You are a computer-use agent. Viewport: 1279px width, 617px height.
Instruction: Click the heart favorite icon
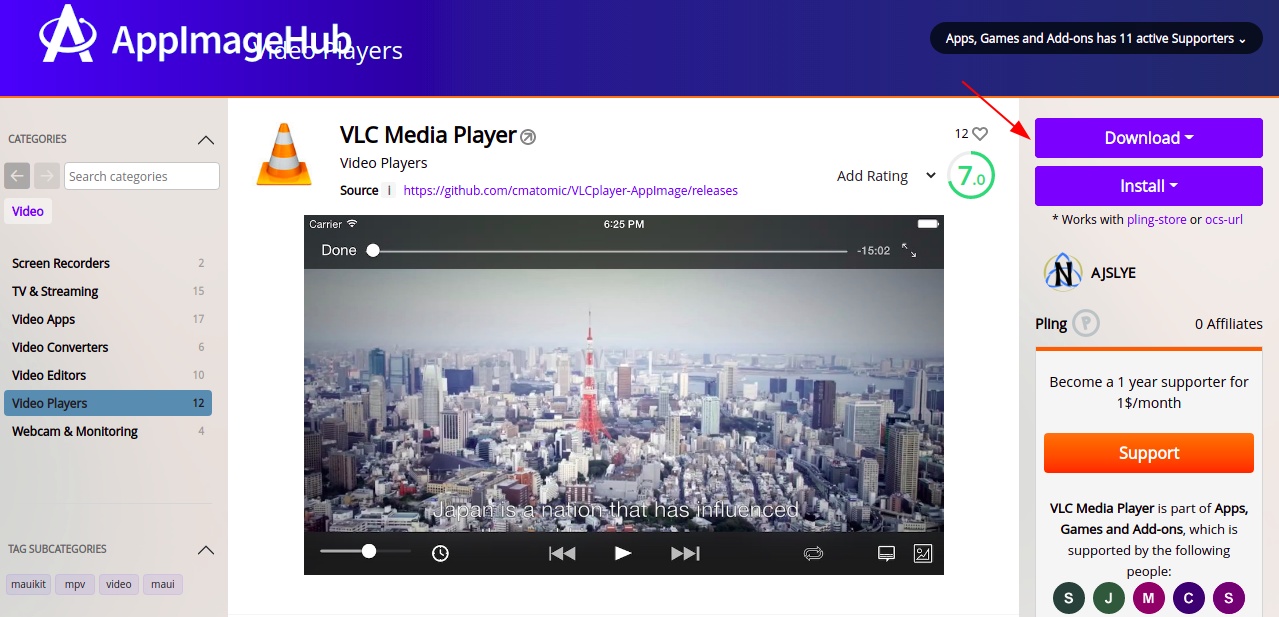click(x=980, y=133)
